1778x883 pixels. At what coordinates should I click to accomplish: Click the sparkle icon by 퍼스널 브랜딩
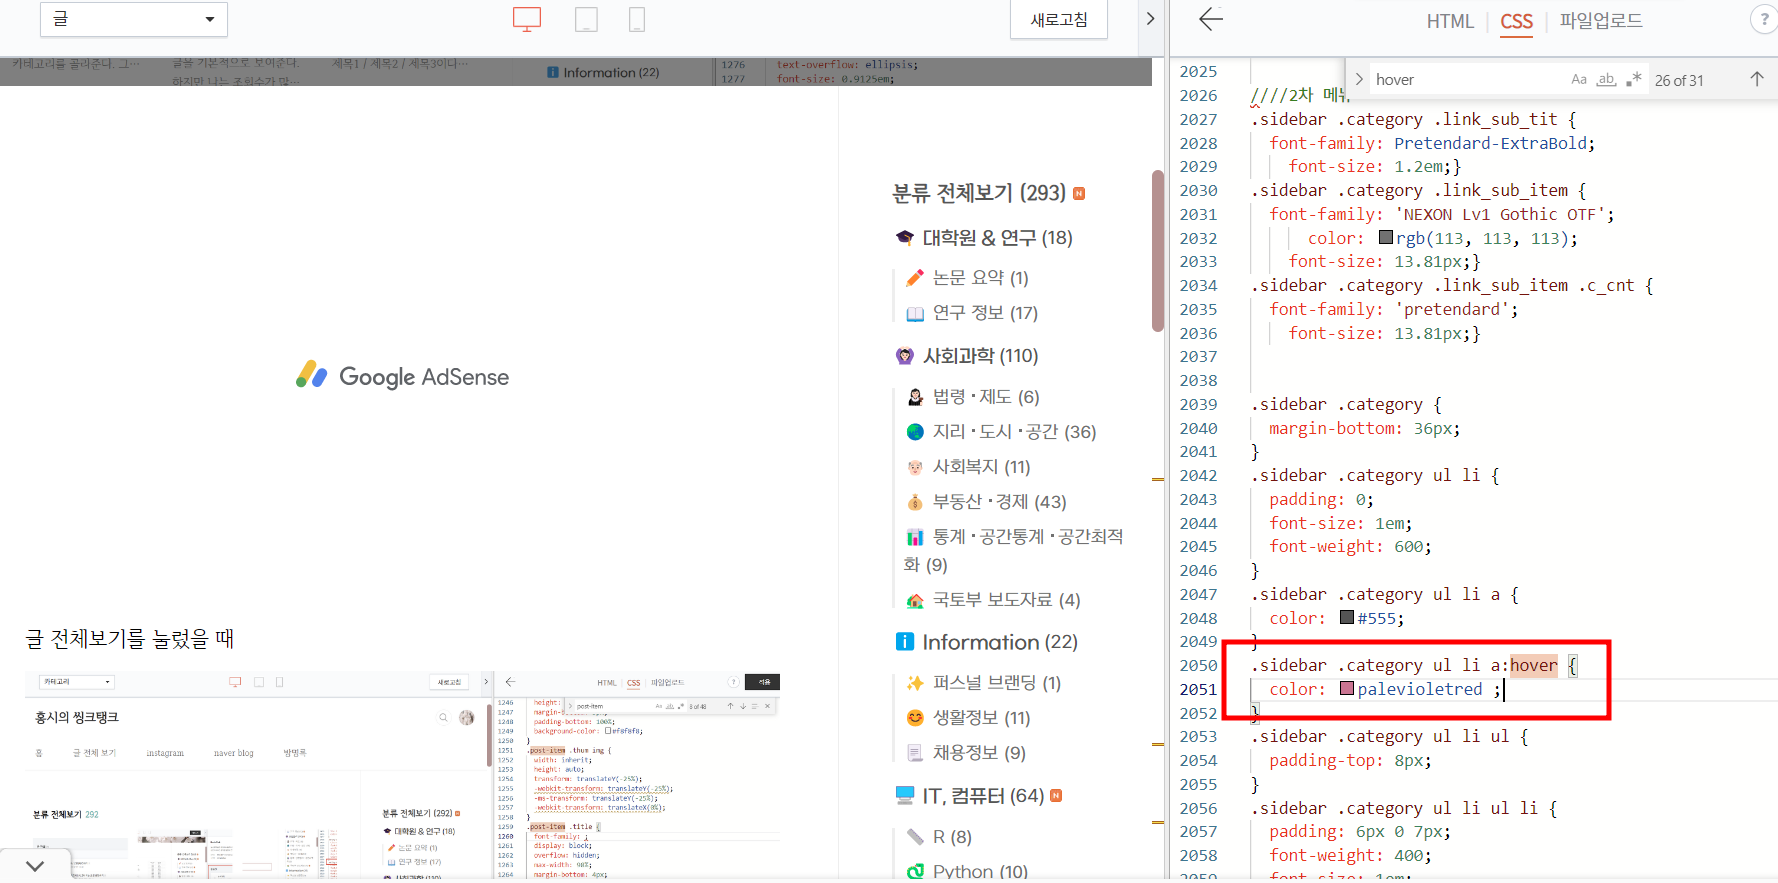pyautogui.click(x=914, y=683)
